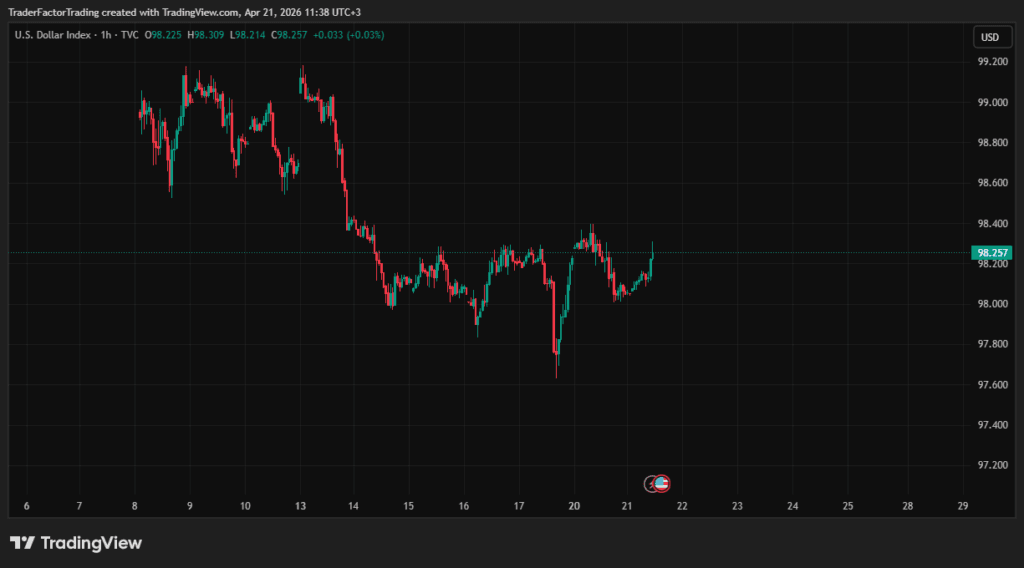Click the 98.257 current price label
The height and width of the screenshot is (568, 1024).
(x=991, y=253)
